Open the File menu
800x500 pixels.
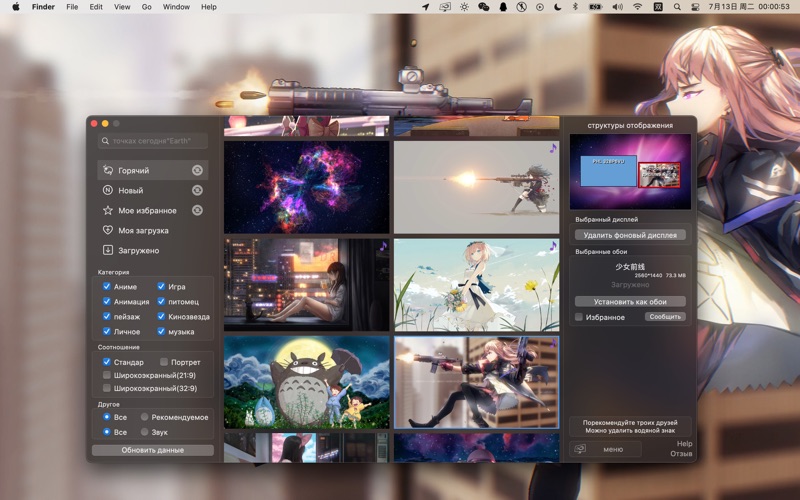point(72,7)
